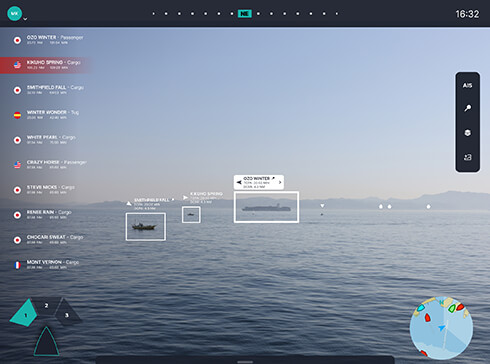The height and width of the screenshot is (364, 490).
Task: Expand the dropdown chevron beside MK avatar
Action: (x=25, y=19)
